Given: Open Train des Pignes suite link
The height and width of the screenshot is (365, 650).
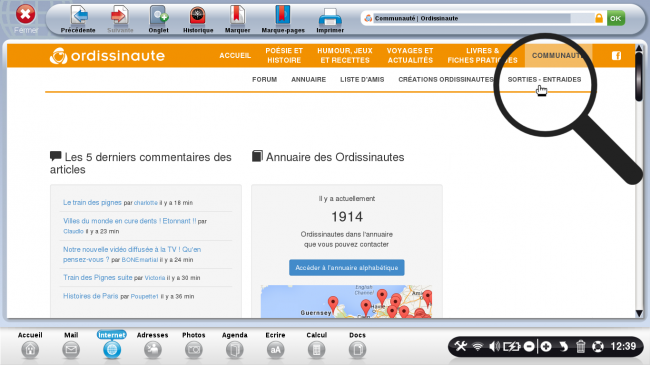Looking at the screenshot, I should pyautogui.click(x=97, y=277).
